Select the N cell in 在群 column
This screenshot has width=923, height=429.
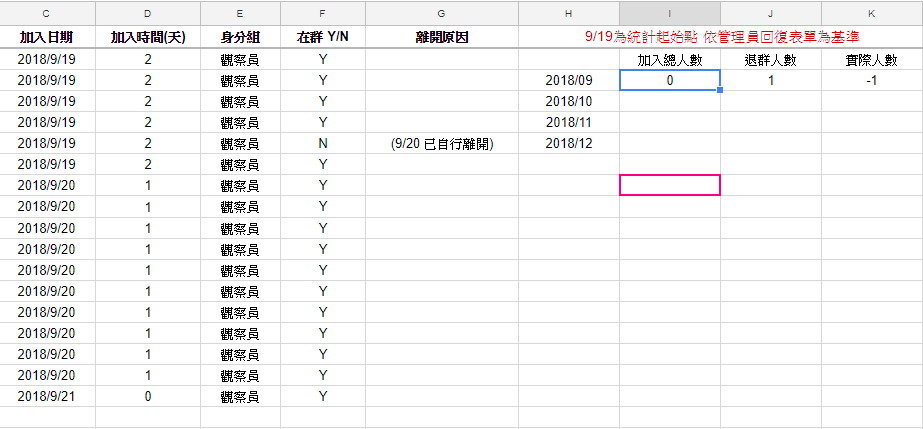(323, 144)
